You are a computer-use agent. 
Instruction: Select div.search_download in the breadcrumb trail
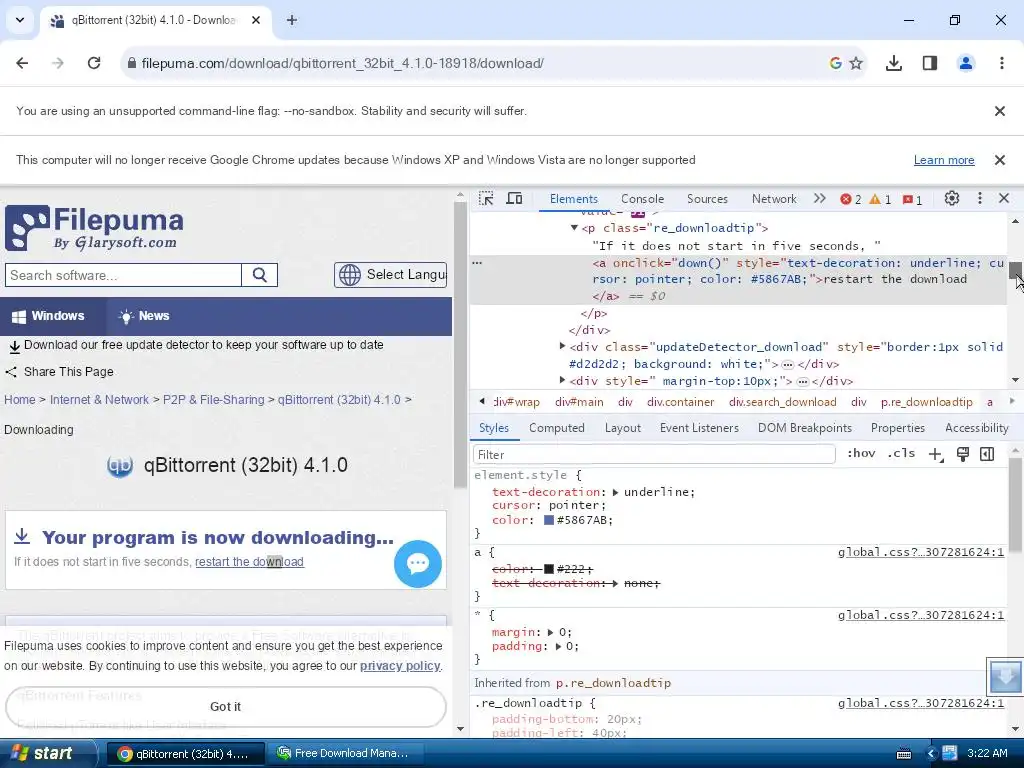coord(782,402)
